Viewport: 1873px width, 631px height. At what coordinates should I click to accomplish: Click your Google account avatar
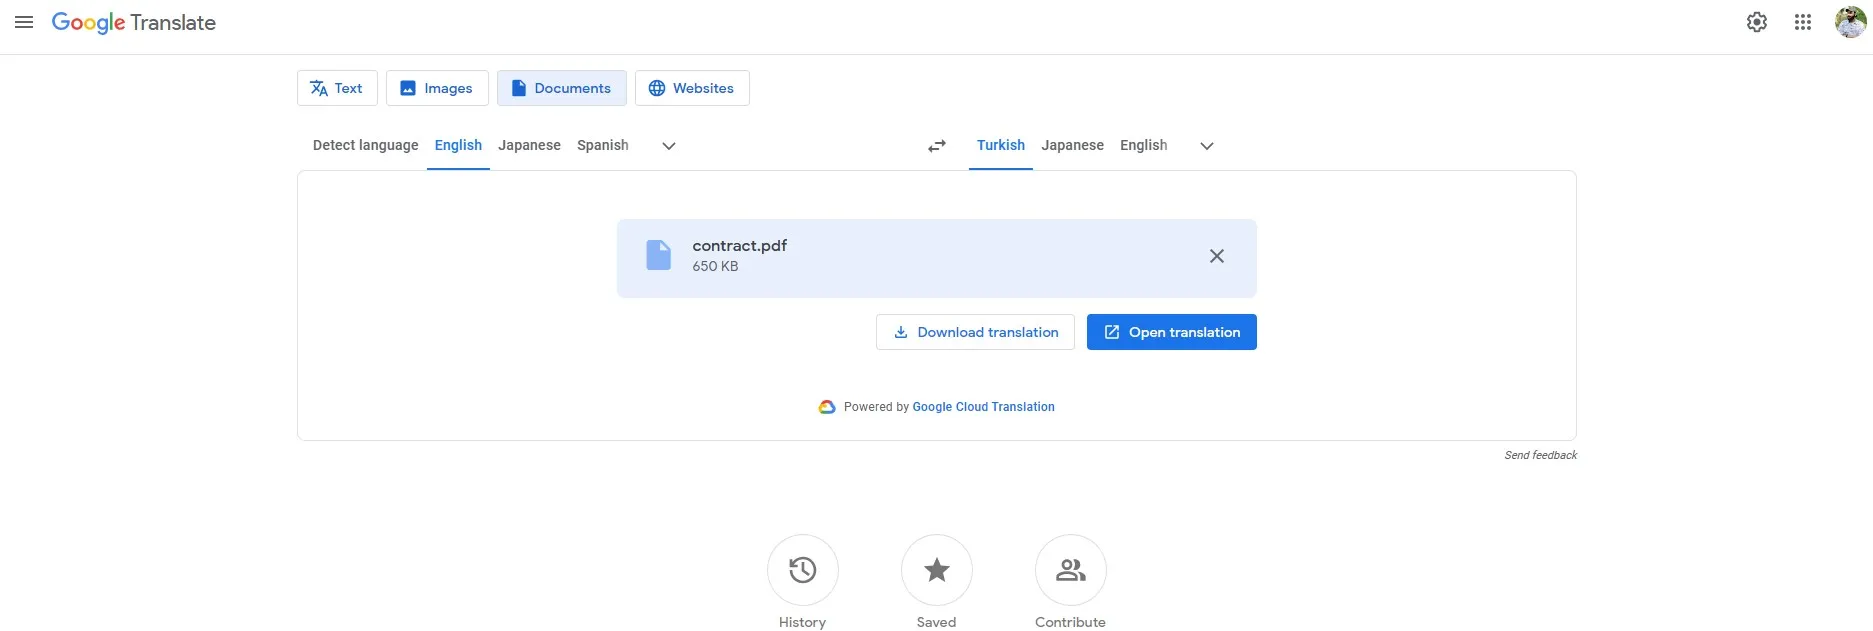(1850, 21)
